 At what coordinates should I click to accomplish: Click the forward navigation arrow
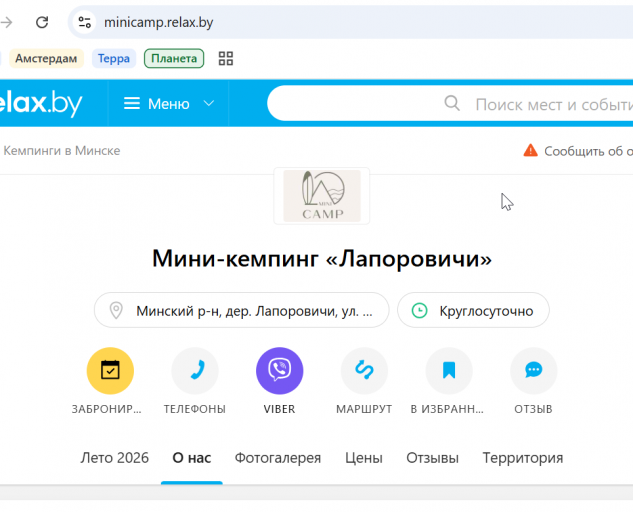(6, 22)
